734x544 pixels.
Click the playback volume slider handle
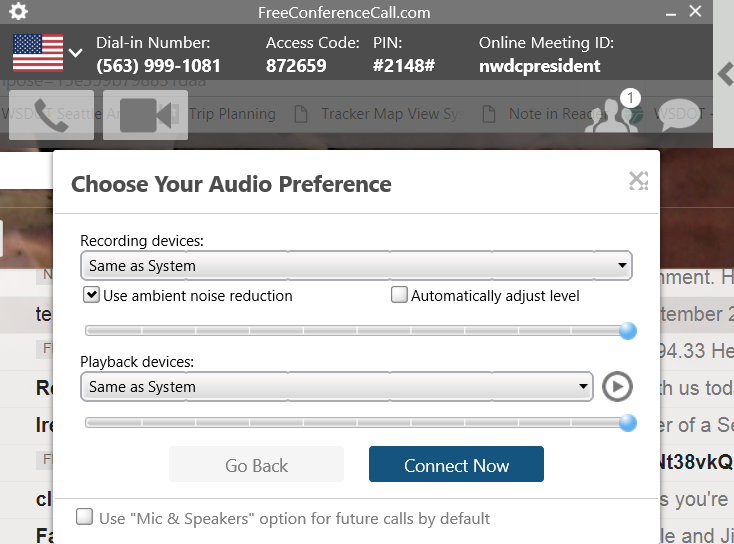point(628,423)
